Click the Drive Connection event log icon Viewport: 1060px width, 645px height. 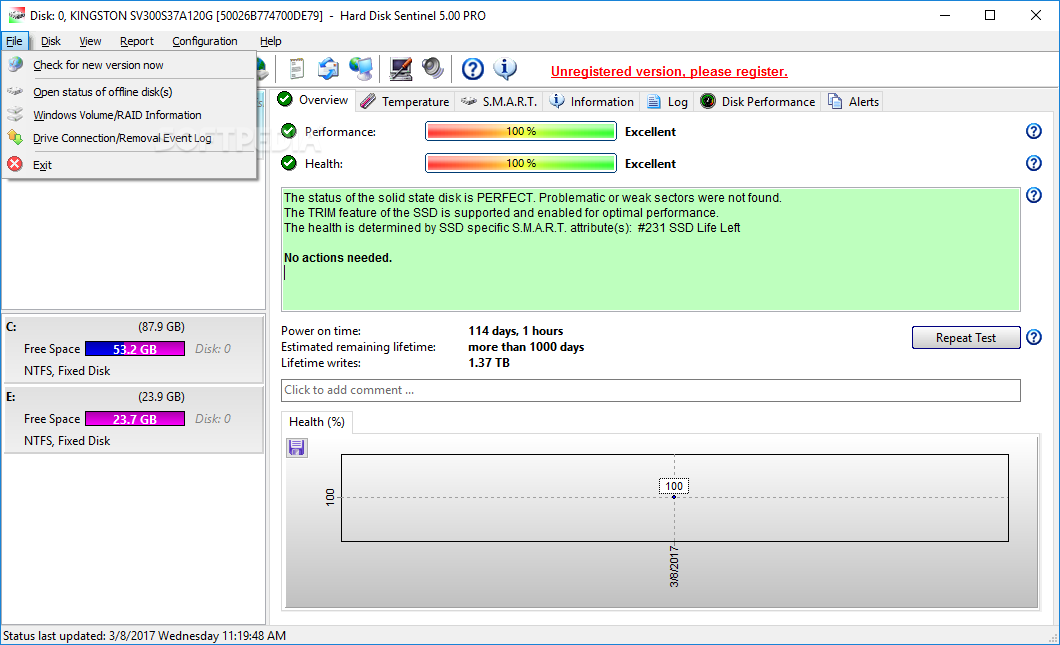tap(15, 137)
